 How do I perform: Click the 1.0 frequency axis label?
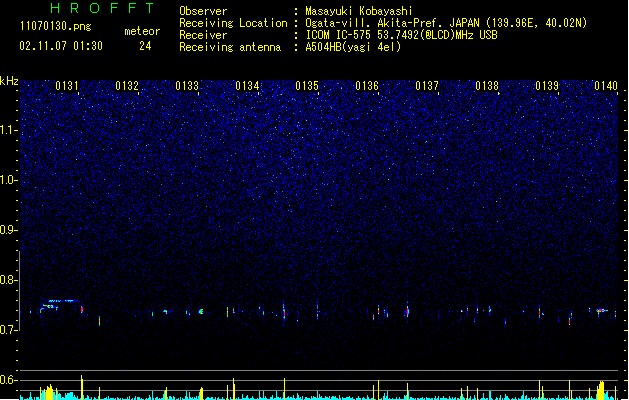point(9,180)
